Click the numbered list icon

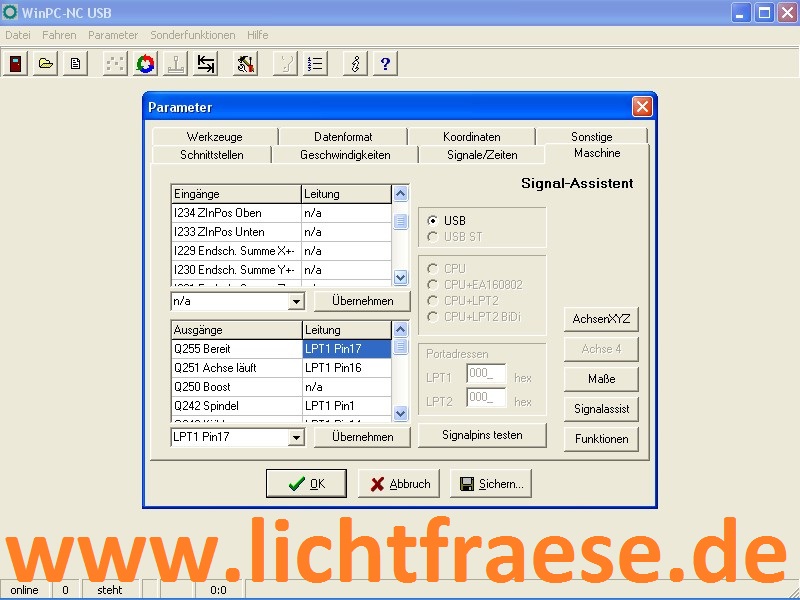pos(315,64)
